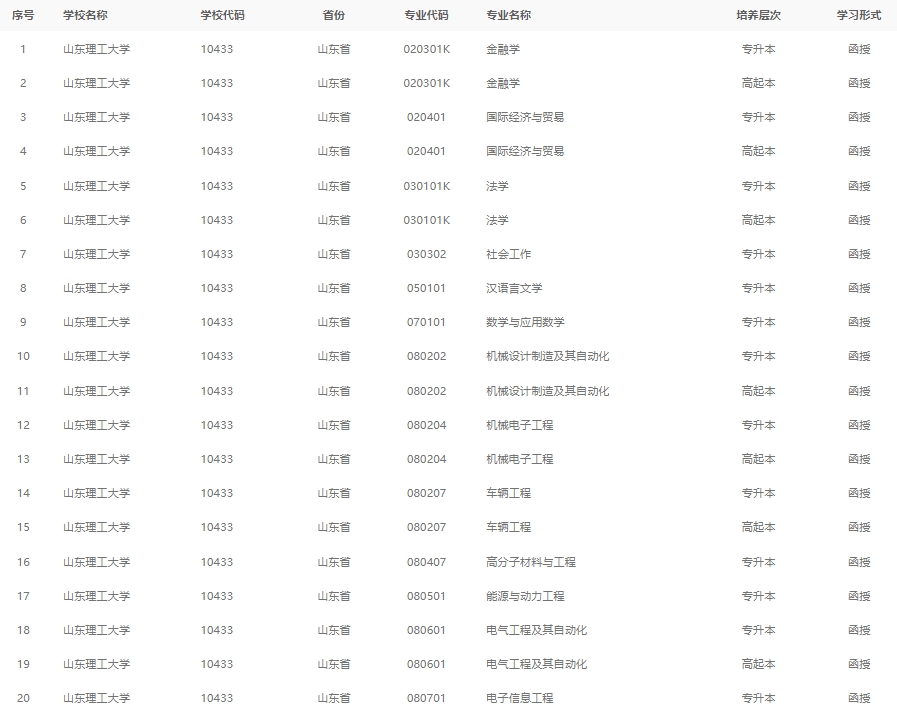Screen dimensions: 897x716
Task: Select 国际经济与贸易 in row 3
Action: (525, 117)
